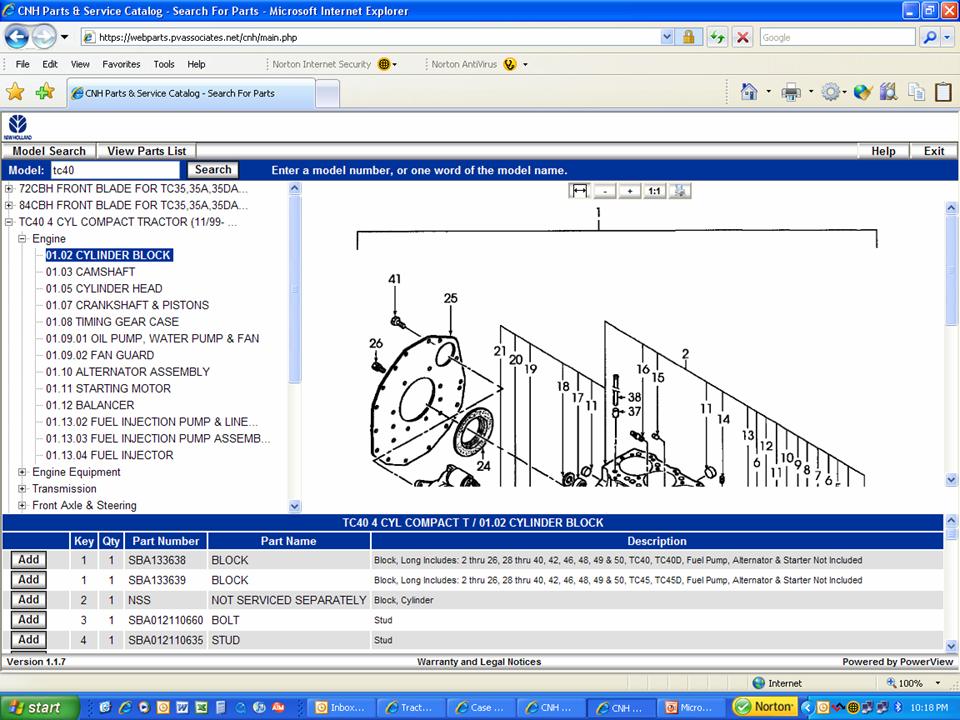
Task: Click the New Holland logo
Action: pos(18,127)
